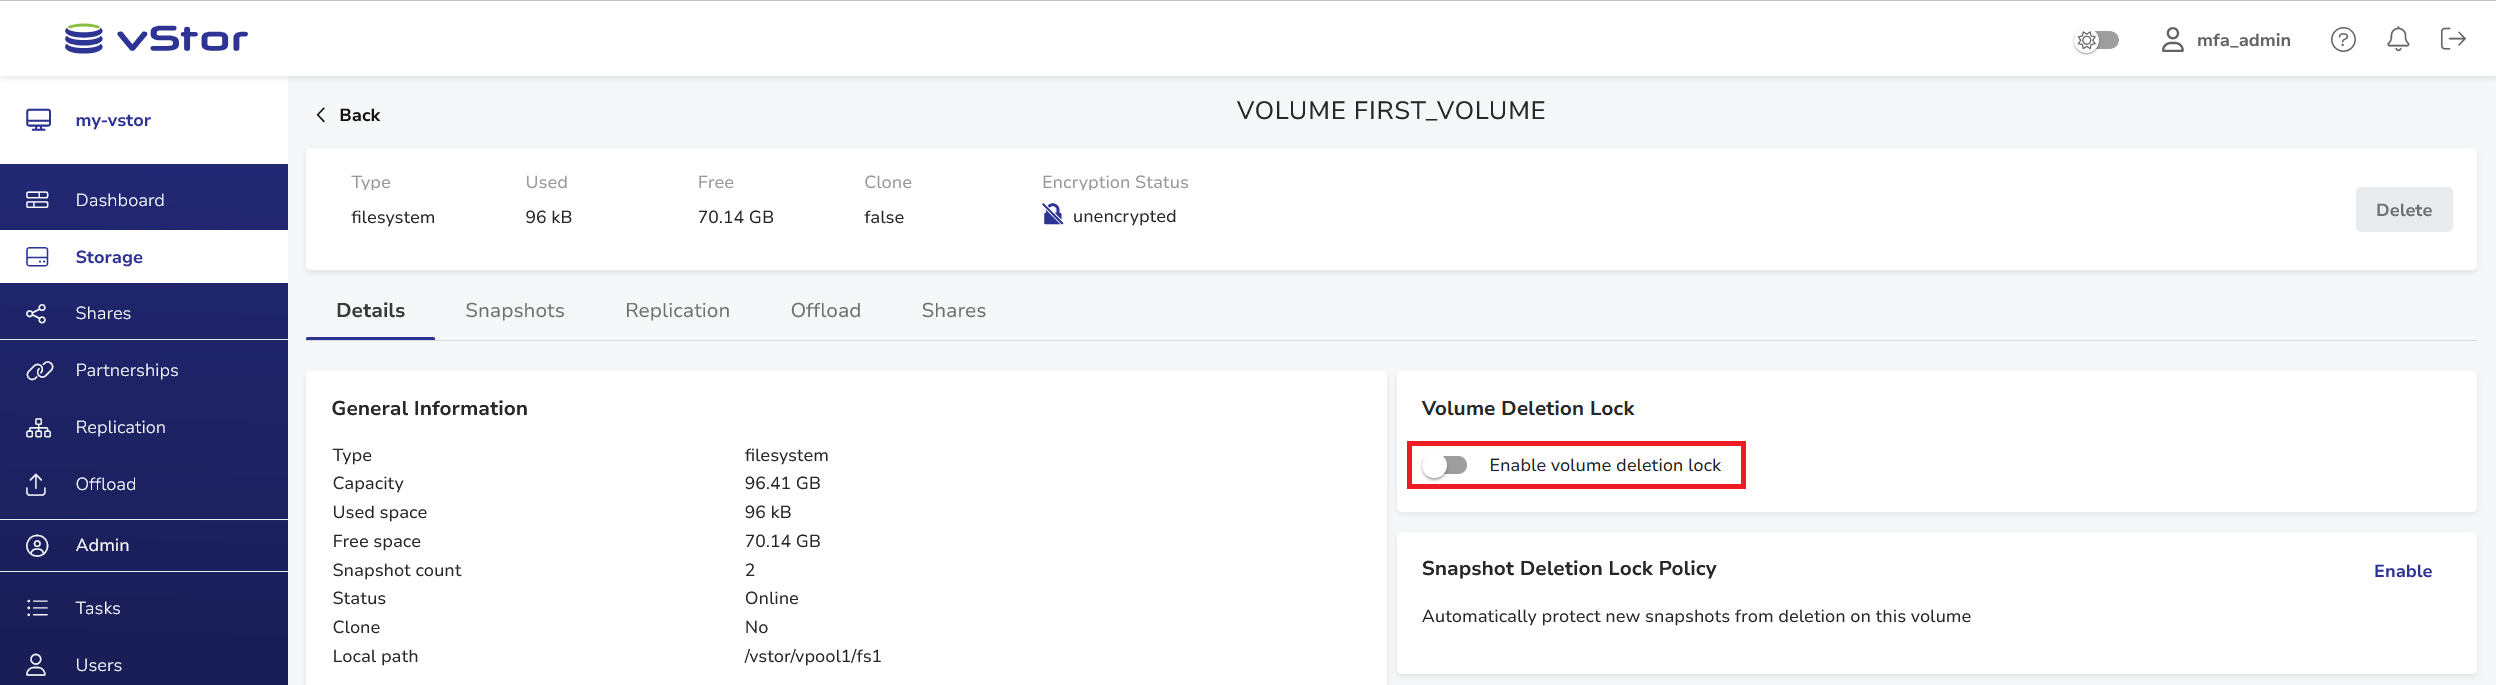Image resolution: width=2496 pixels, height=685 pixels.
Task: Enable the Snapshot Deletion Lock Policy
Action: (2402, 571)
